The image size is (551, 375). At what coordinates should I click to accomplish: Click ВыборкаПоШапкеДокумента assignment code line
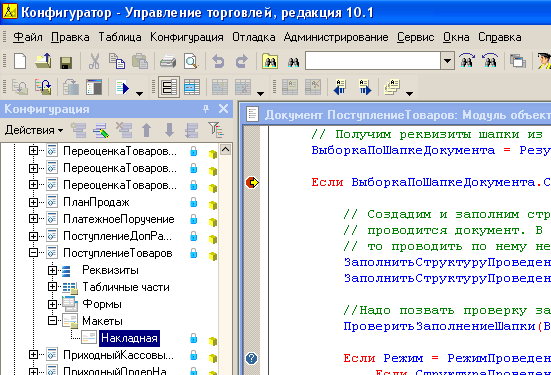[431, 150]
